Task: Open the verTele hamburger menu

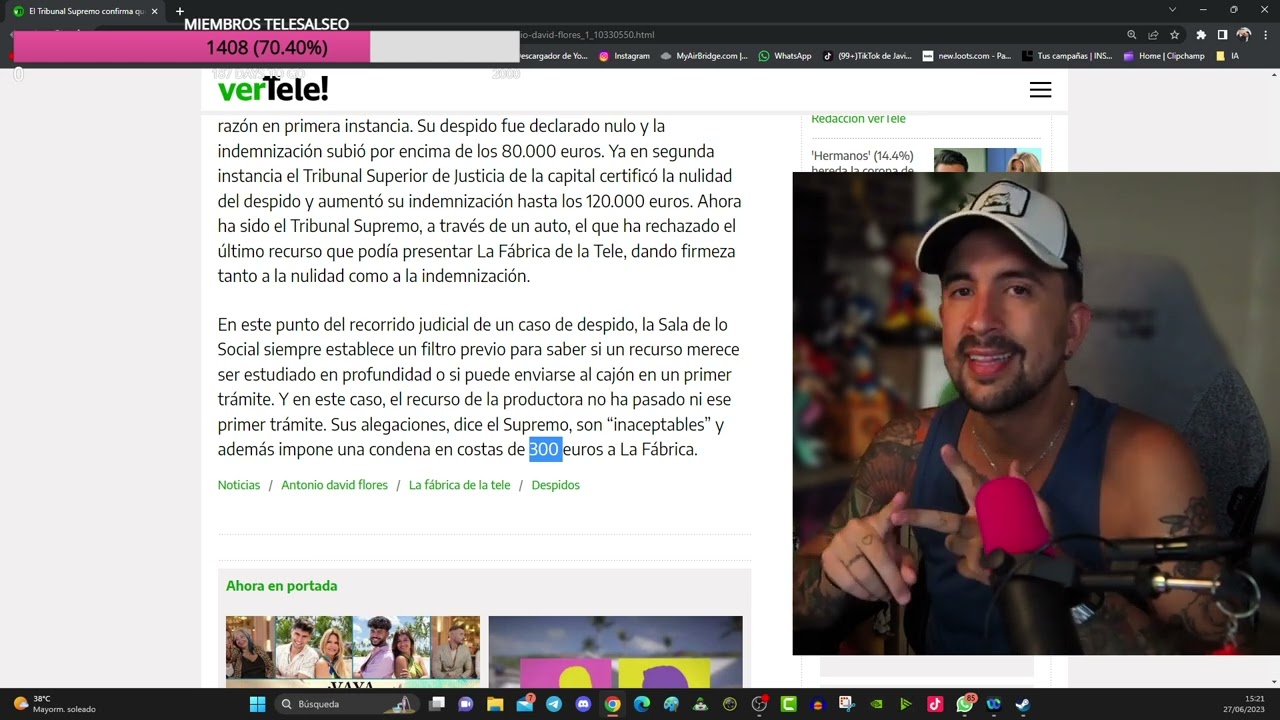Action: [1040, 90]
